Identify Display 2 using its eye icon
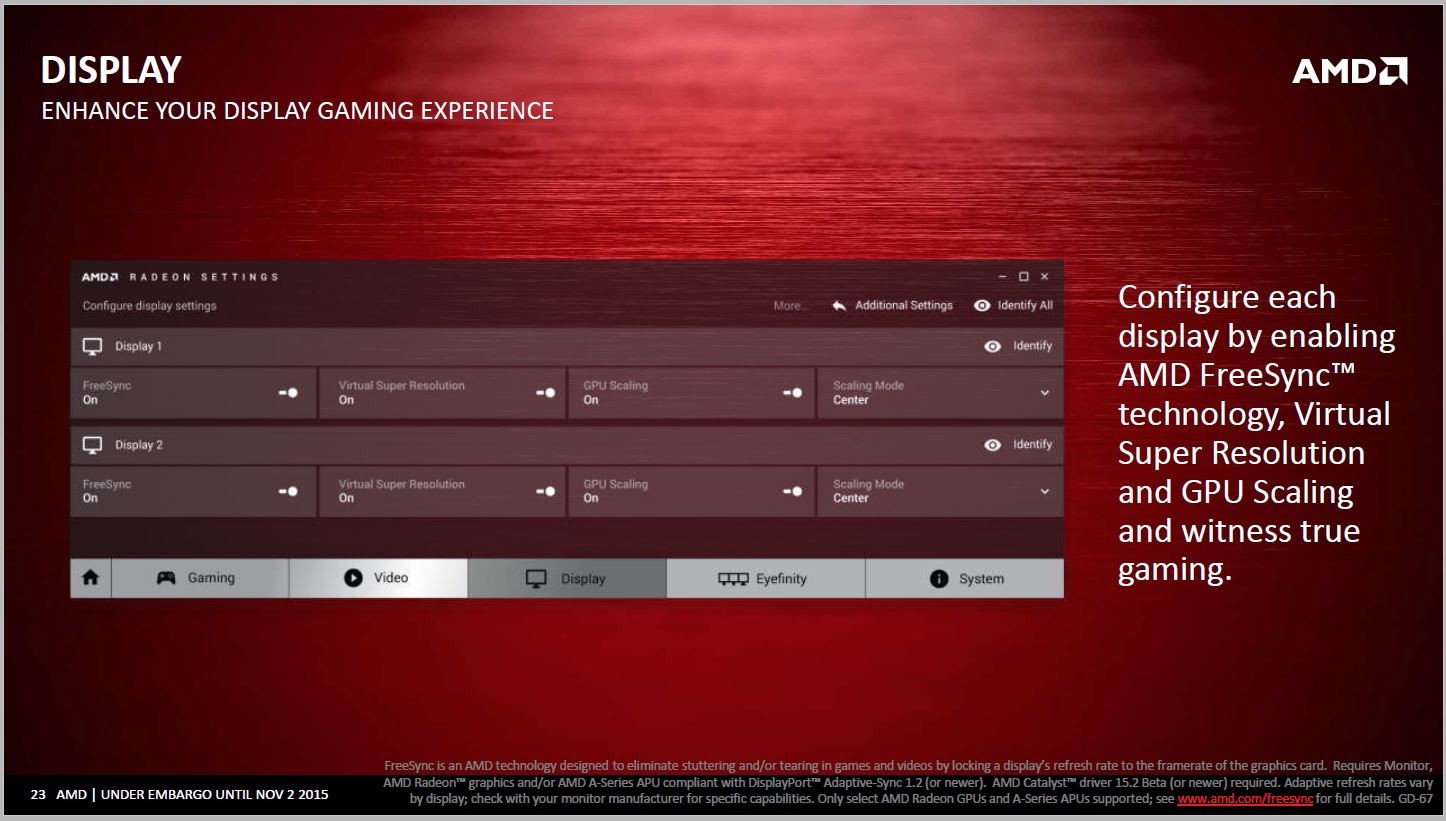Screen dimensions: 1446x821 pos(992,445)
